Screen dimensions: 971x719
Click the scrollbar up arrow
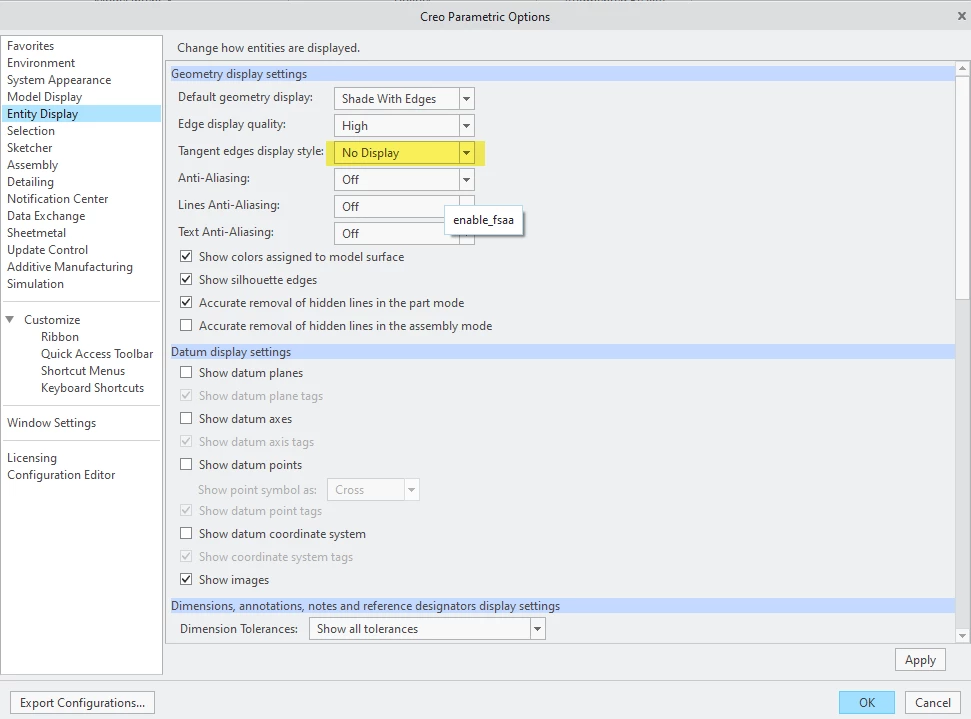(x=962, y=68)
